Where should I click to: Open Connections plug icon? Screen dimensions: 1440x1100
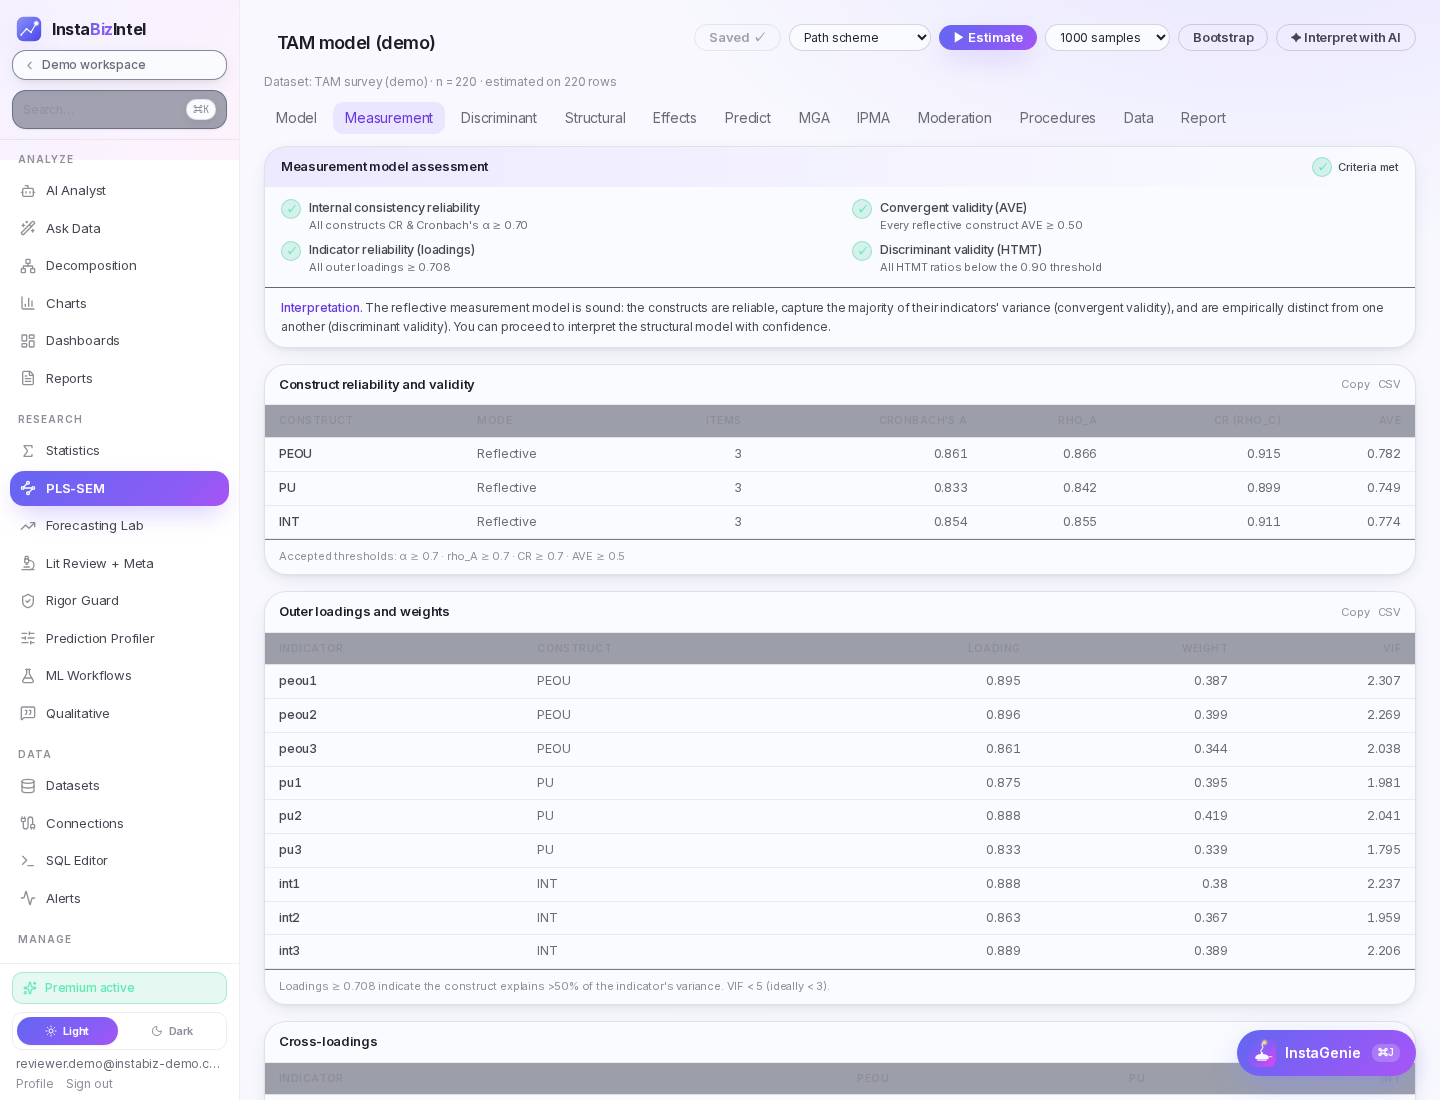pos(28,823)
